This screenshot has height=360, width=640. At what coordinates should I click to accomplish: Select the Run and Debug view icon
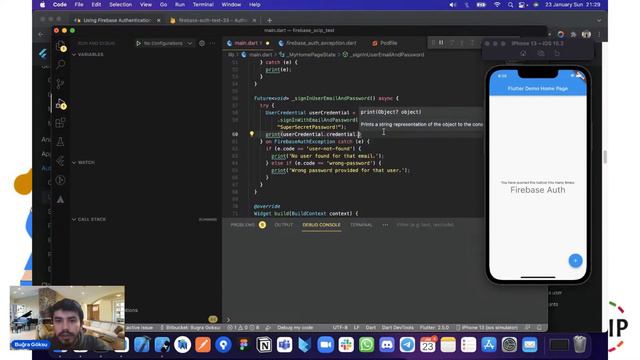click(x=61, y=104)
